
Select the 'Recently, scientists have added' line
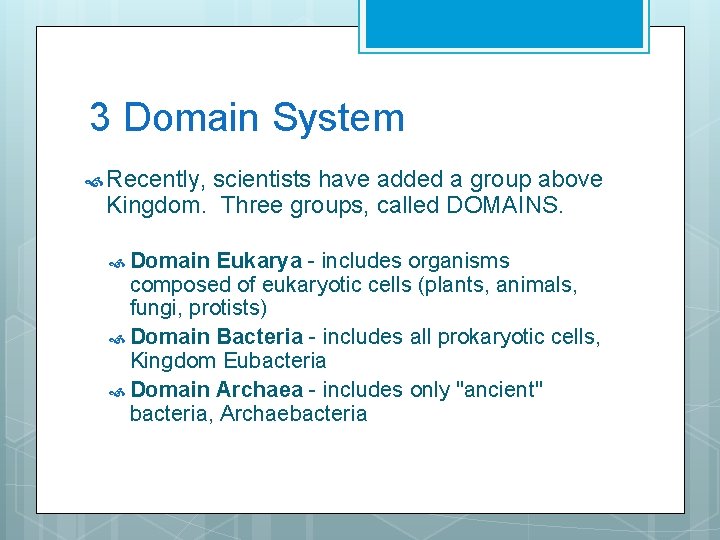click(x=354, y=180)
